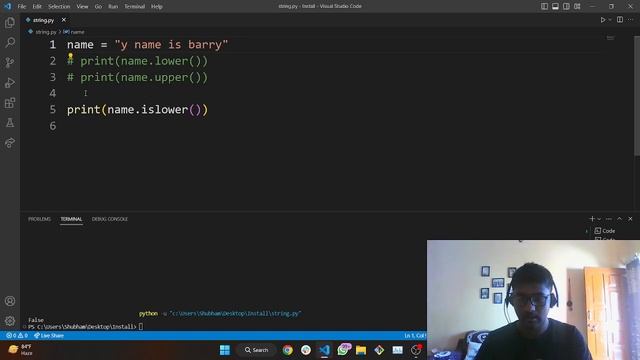The width and height of the screenshot is (640, 360).
Task: Open the Explorer view in activity bar
Action: 10,22
